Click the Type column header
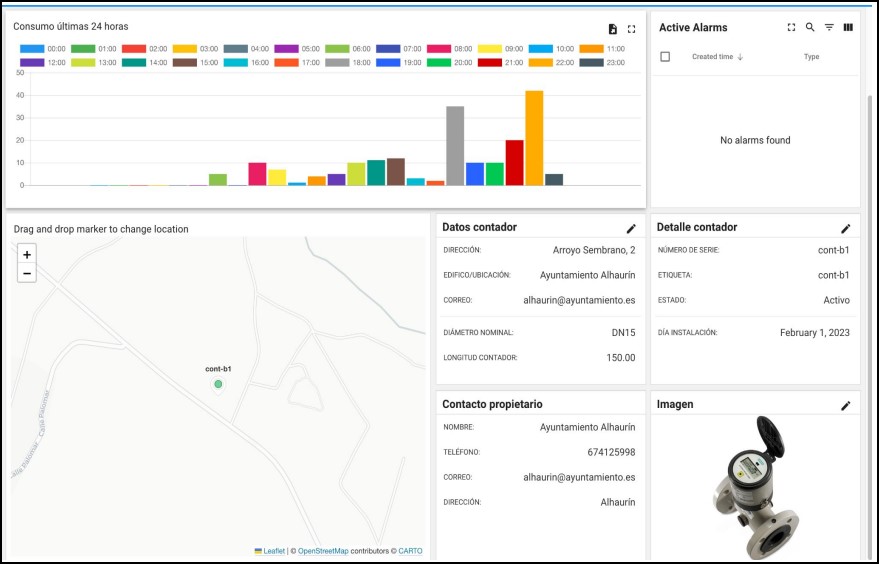This screenshot has height=564, width=879. point(811,57)
